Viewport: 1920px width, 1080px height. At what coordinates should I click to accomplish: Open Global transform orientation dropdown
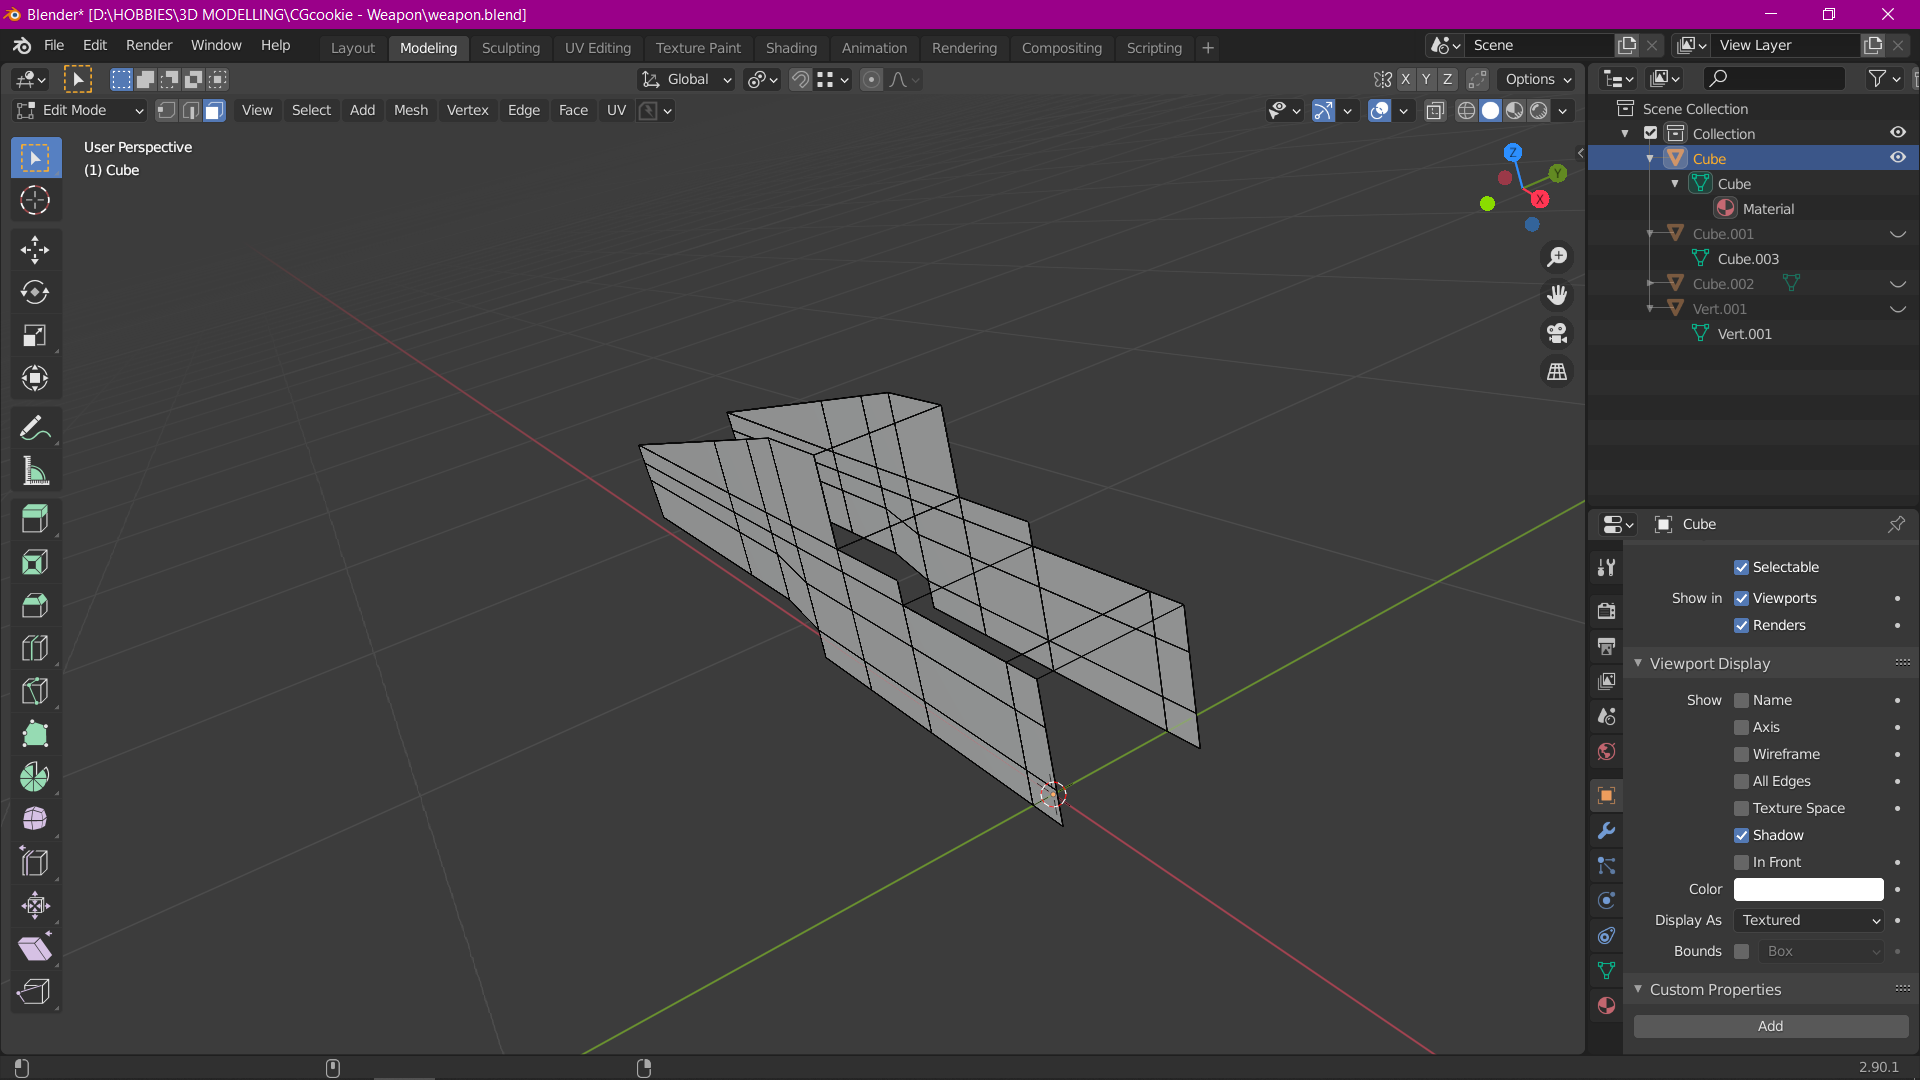coord(687,80)
